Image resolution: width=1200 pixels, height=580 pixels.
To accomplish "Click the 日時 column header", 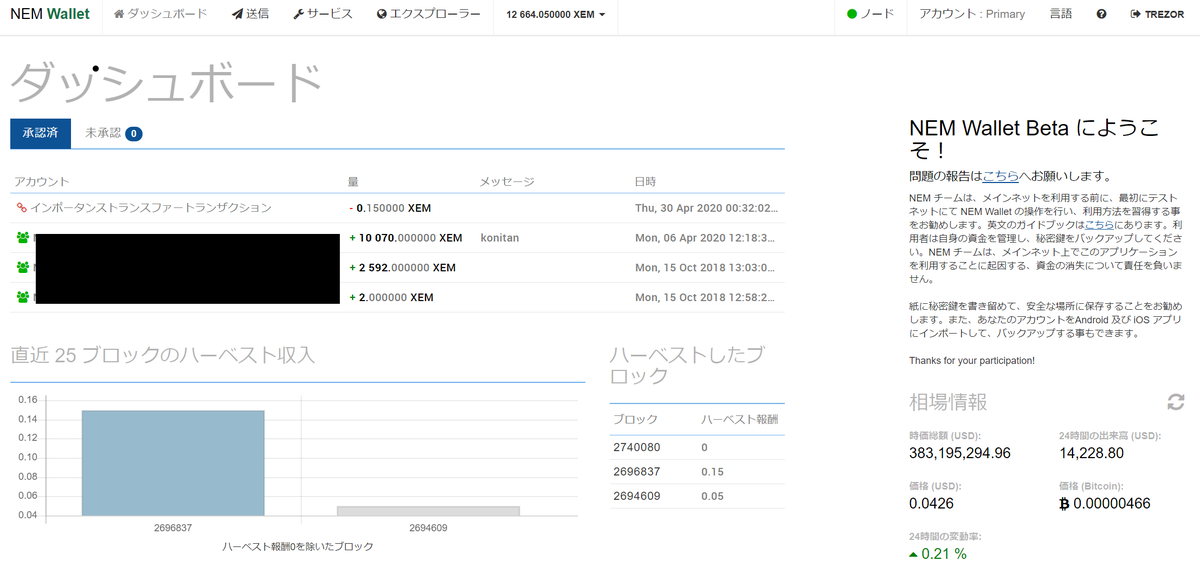I will click(645, 181).
